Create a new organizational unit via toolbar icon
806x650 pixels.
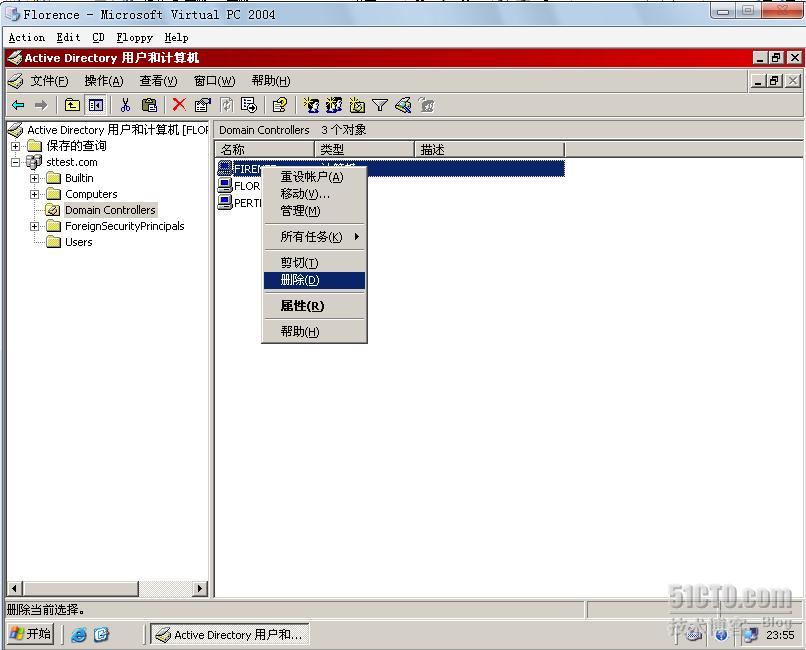coord(357,105)
